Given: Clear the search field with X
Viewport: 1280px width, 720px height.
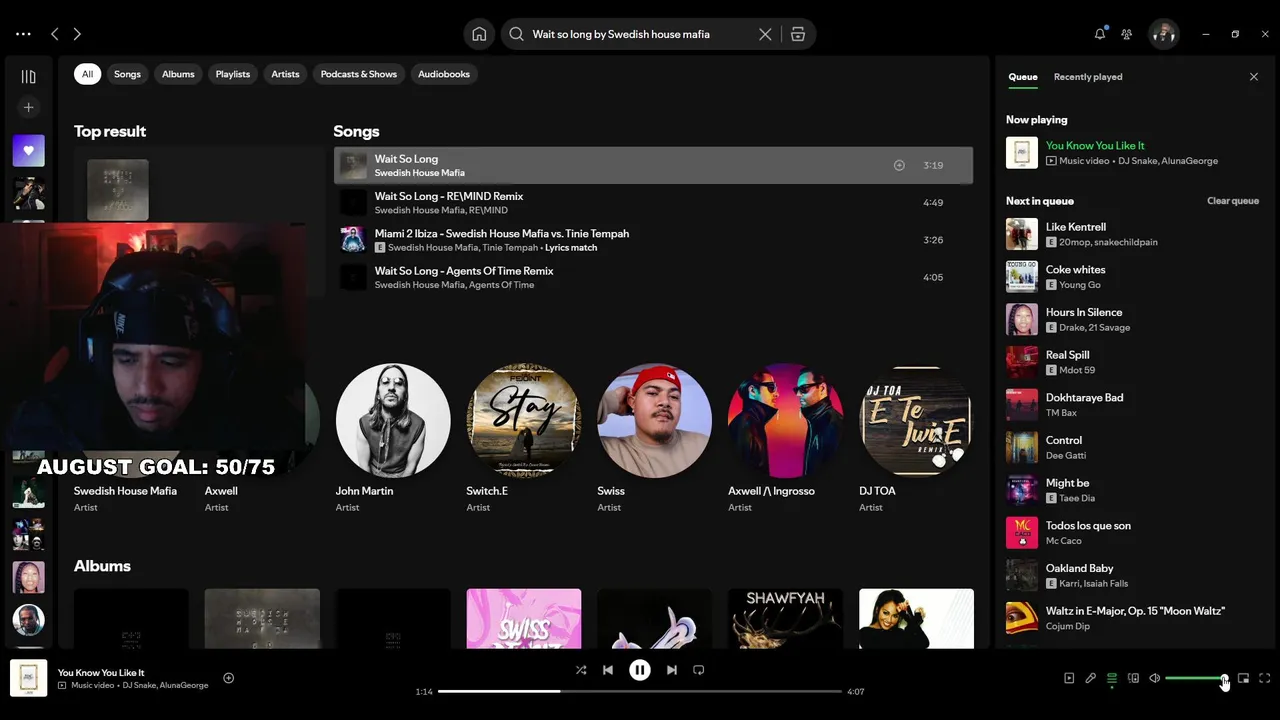Looking at the screenshot, I should click(765, 34).
